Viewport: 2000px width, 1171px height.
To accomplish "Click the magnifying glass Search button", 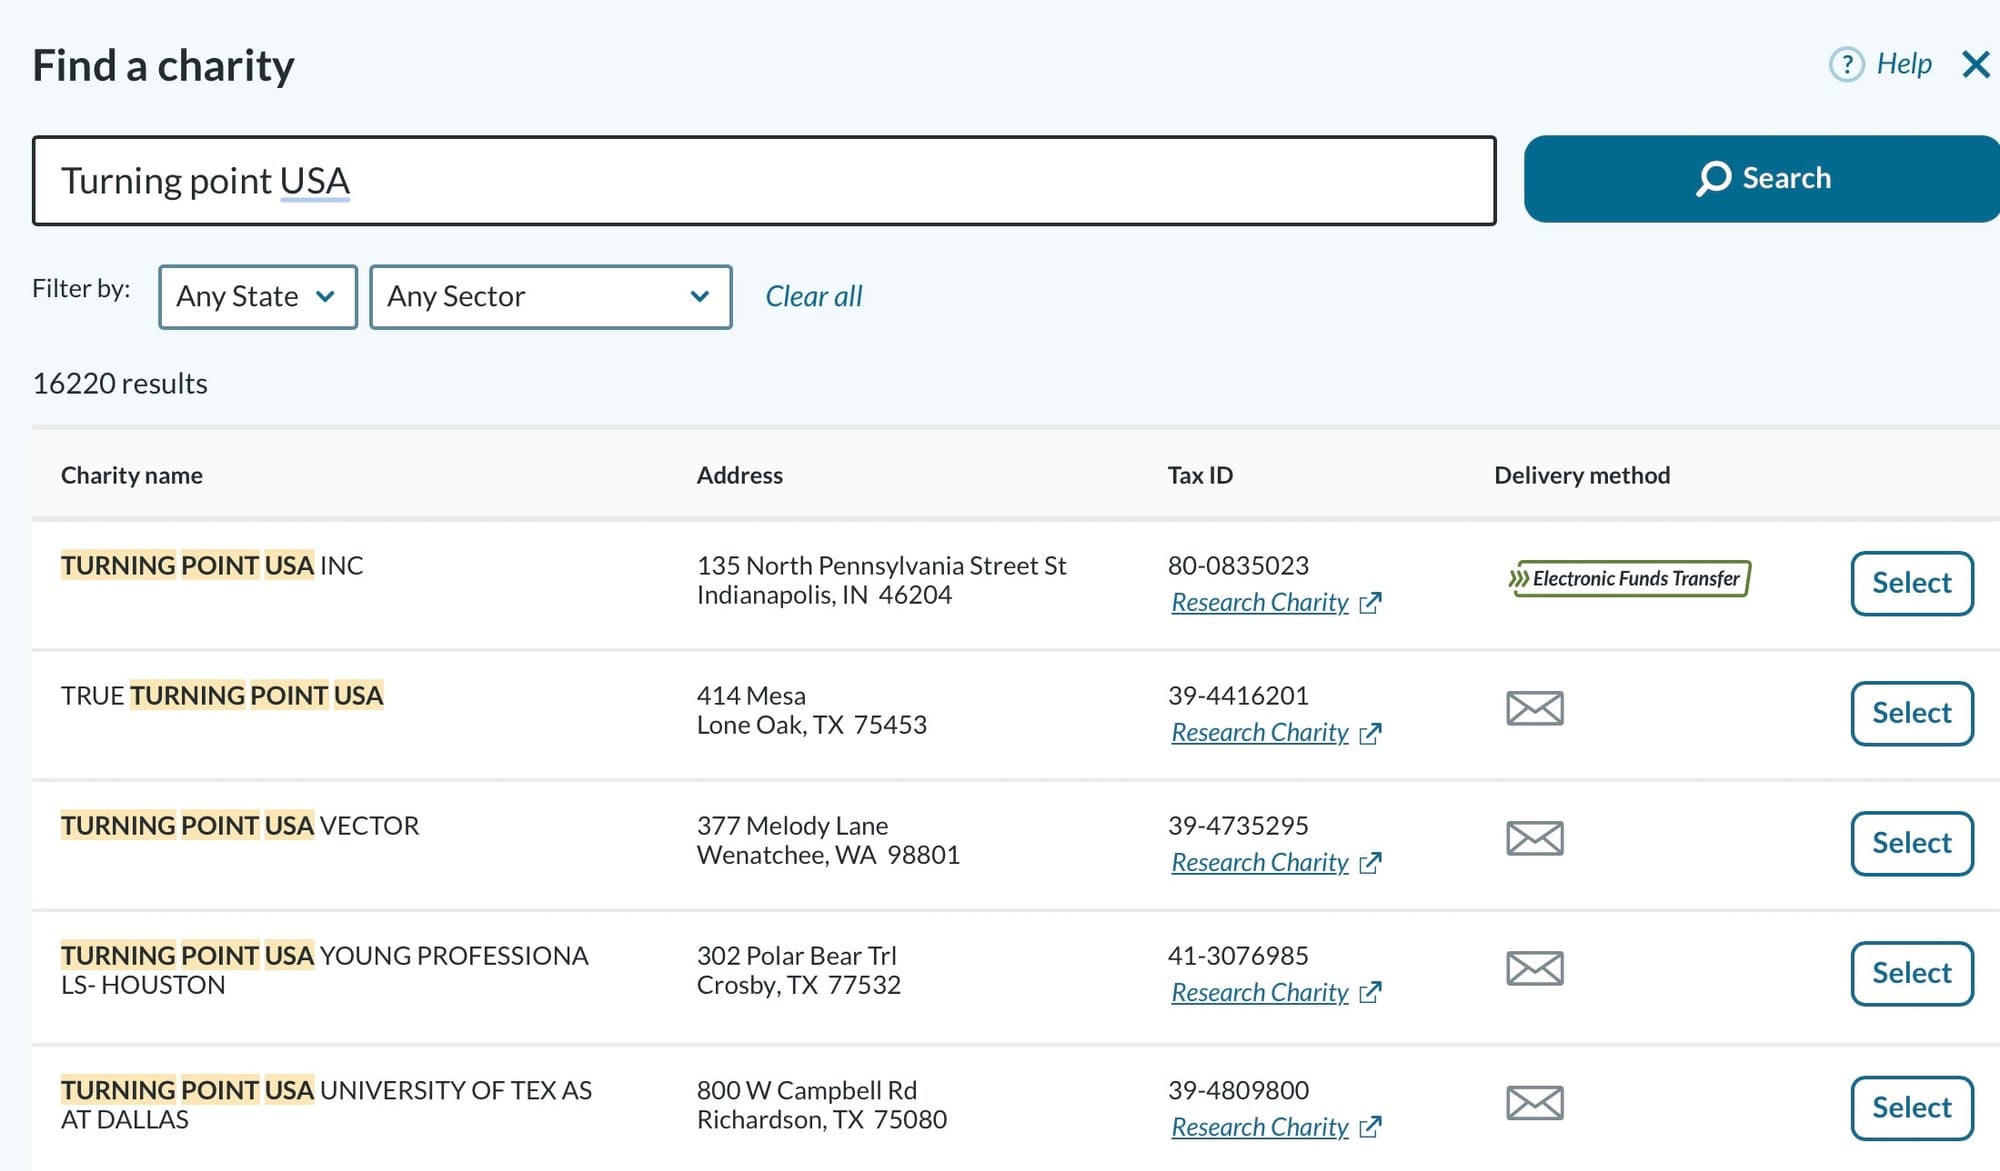I will tap(1762, 179).
